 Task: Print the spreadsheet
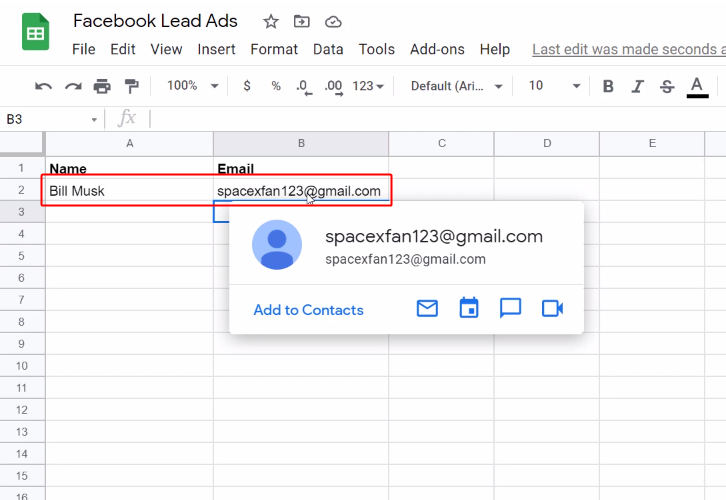[102, 86]
